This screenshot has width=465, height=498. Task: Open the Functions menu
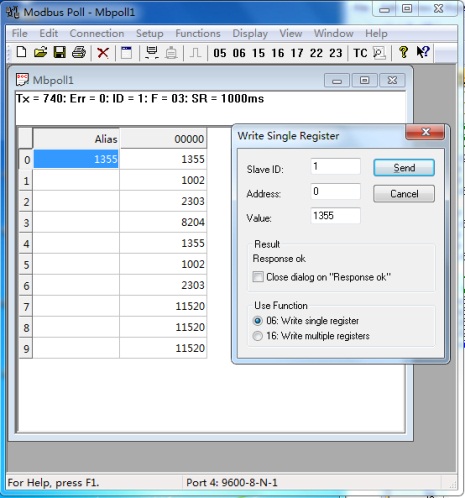coord(198,33)
